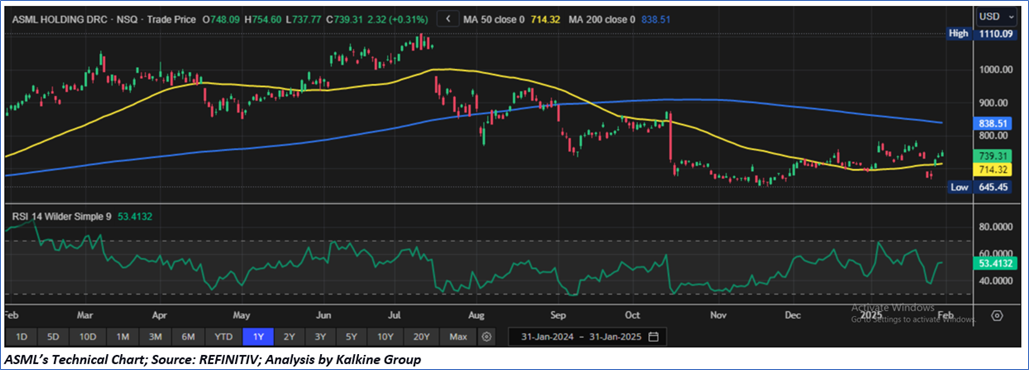Open chart settings gear at bottom right

click(x=997, y=316)
